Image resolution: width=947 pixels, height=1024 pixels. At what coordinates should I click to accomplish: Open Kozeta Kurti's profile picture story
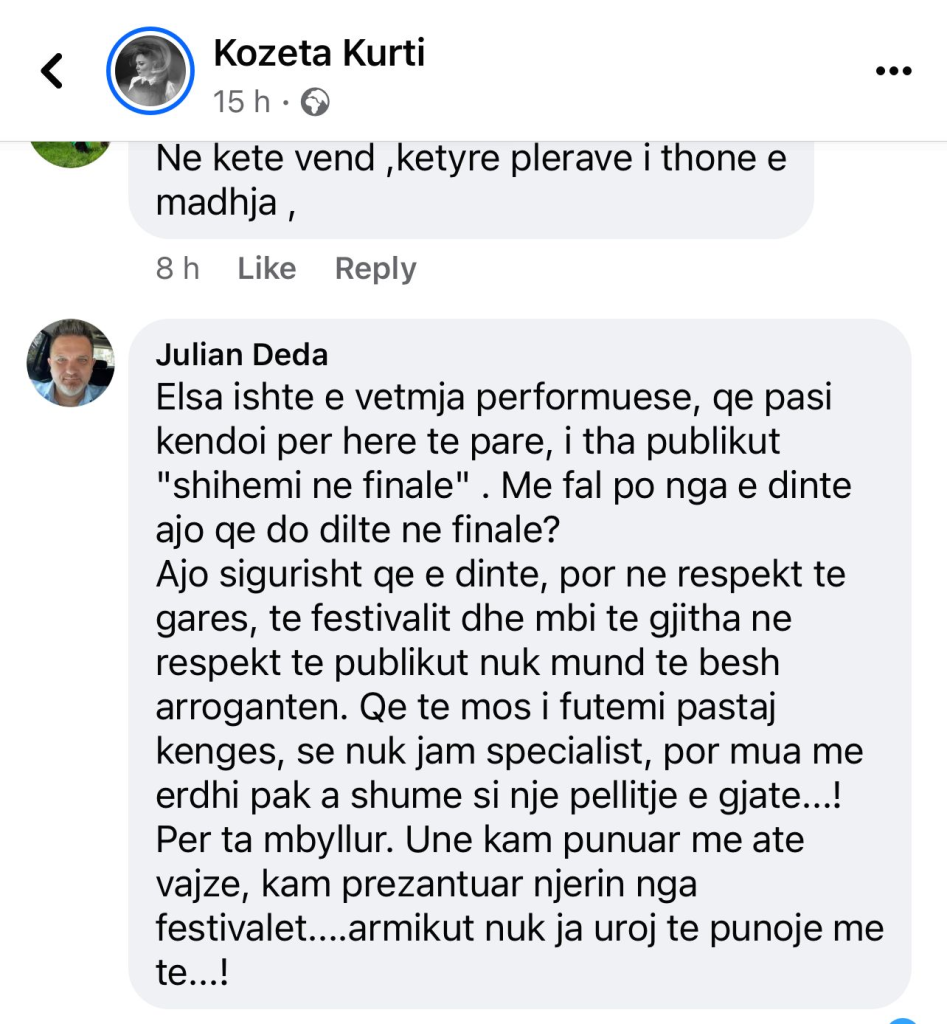tap(149, 70)
